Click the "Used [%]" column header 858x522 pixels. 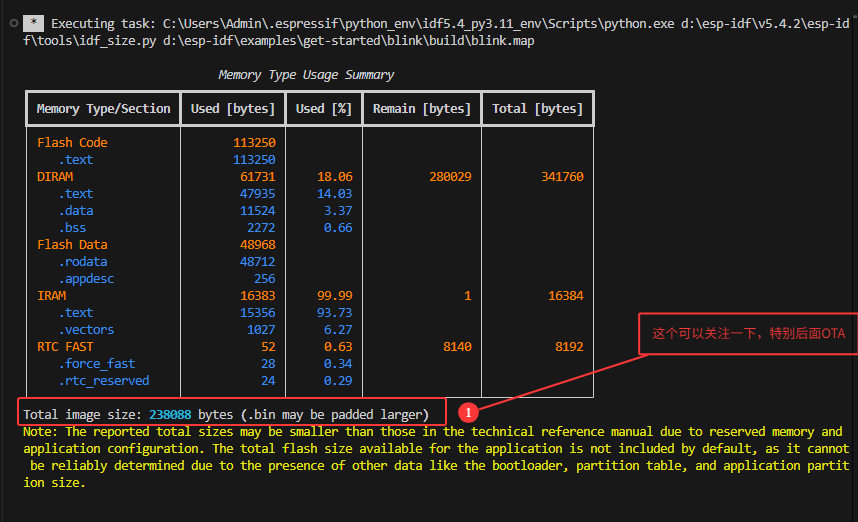tap(324, 108)
